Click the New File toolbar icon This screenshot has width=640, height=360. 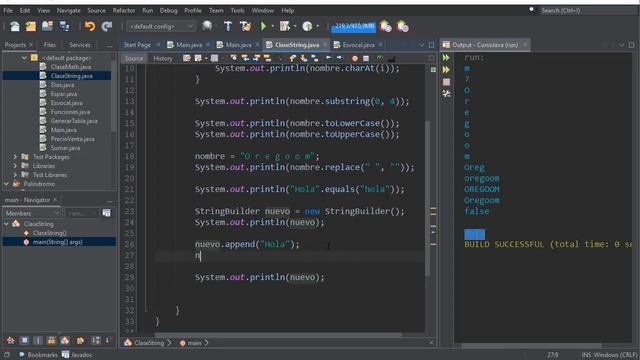coord(15,27)
